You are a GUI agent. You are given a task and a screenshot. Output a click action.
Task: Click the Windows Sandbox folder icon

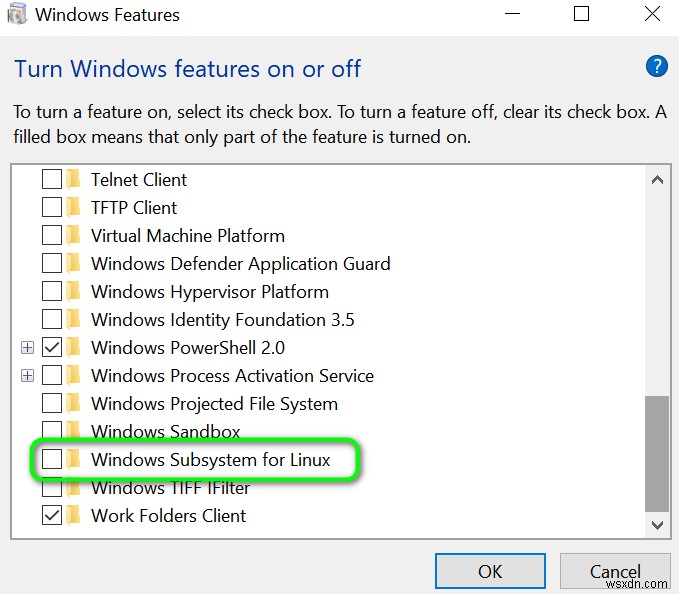pyautogui.click(x=74, y=432)
